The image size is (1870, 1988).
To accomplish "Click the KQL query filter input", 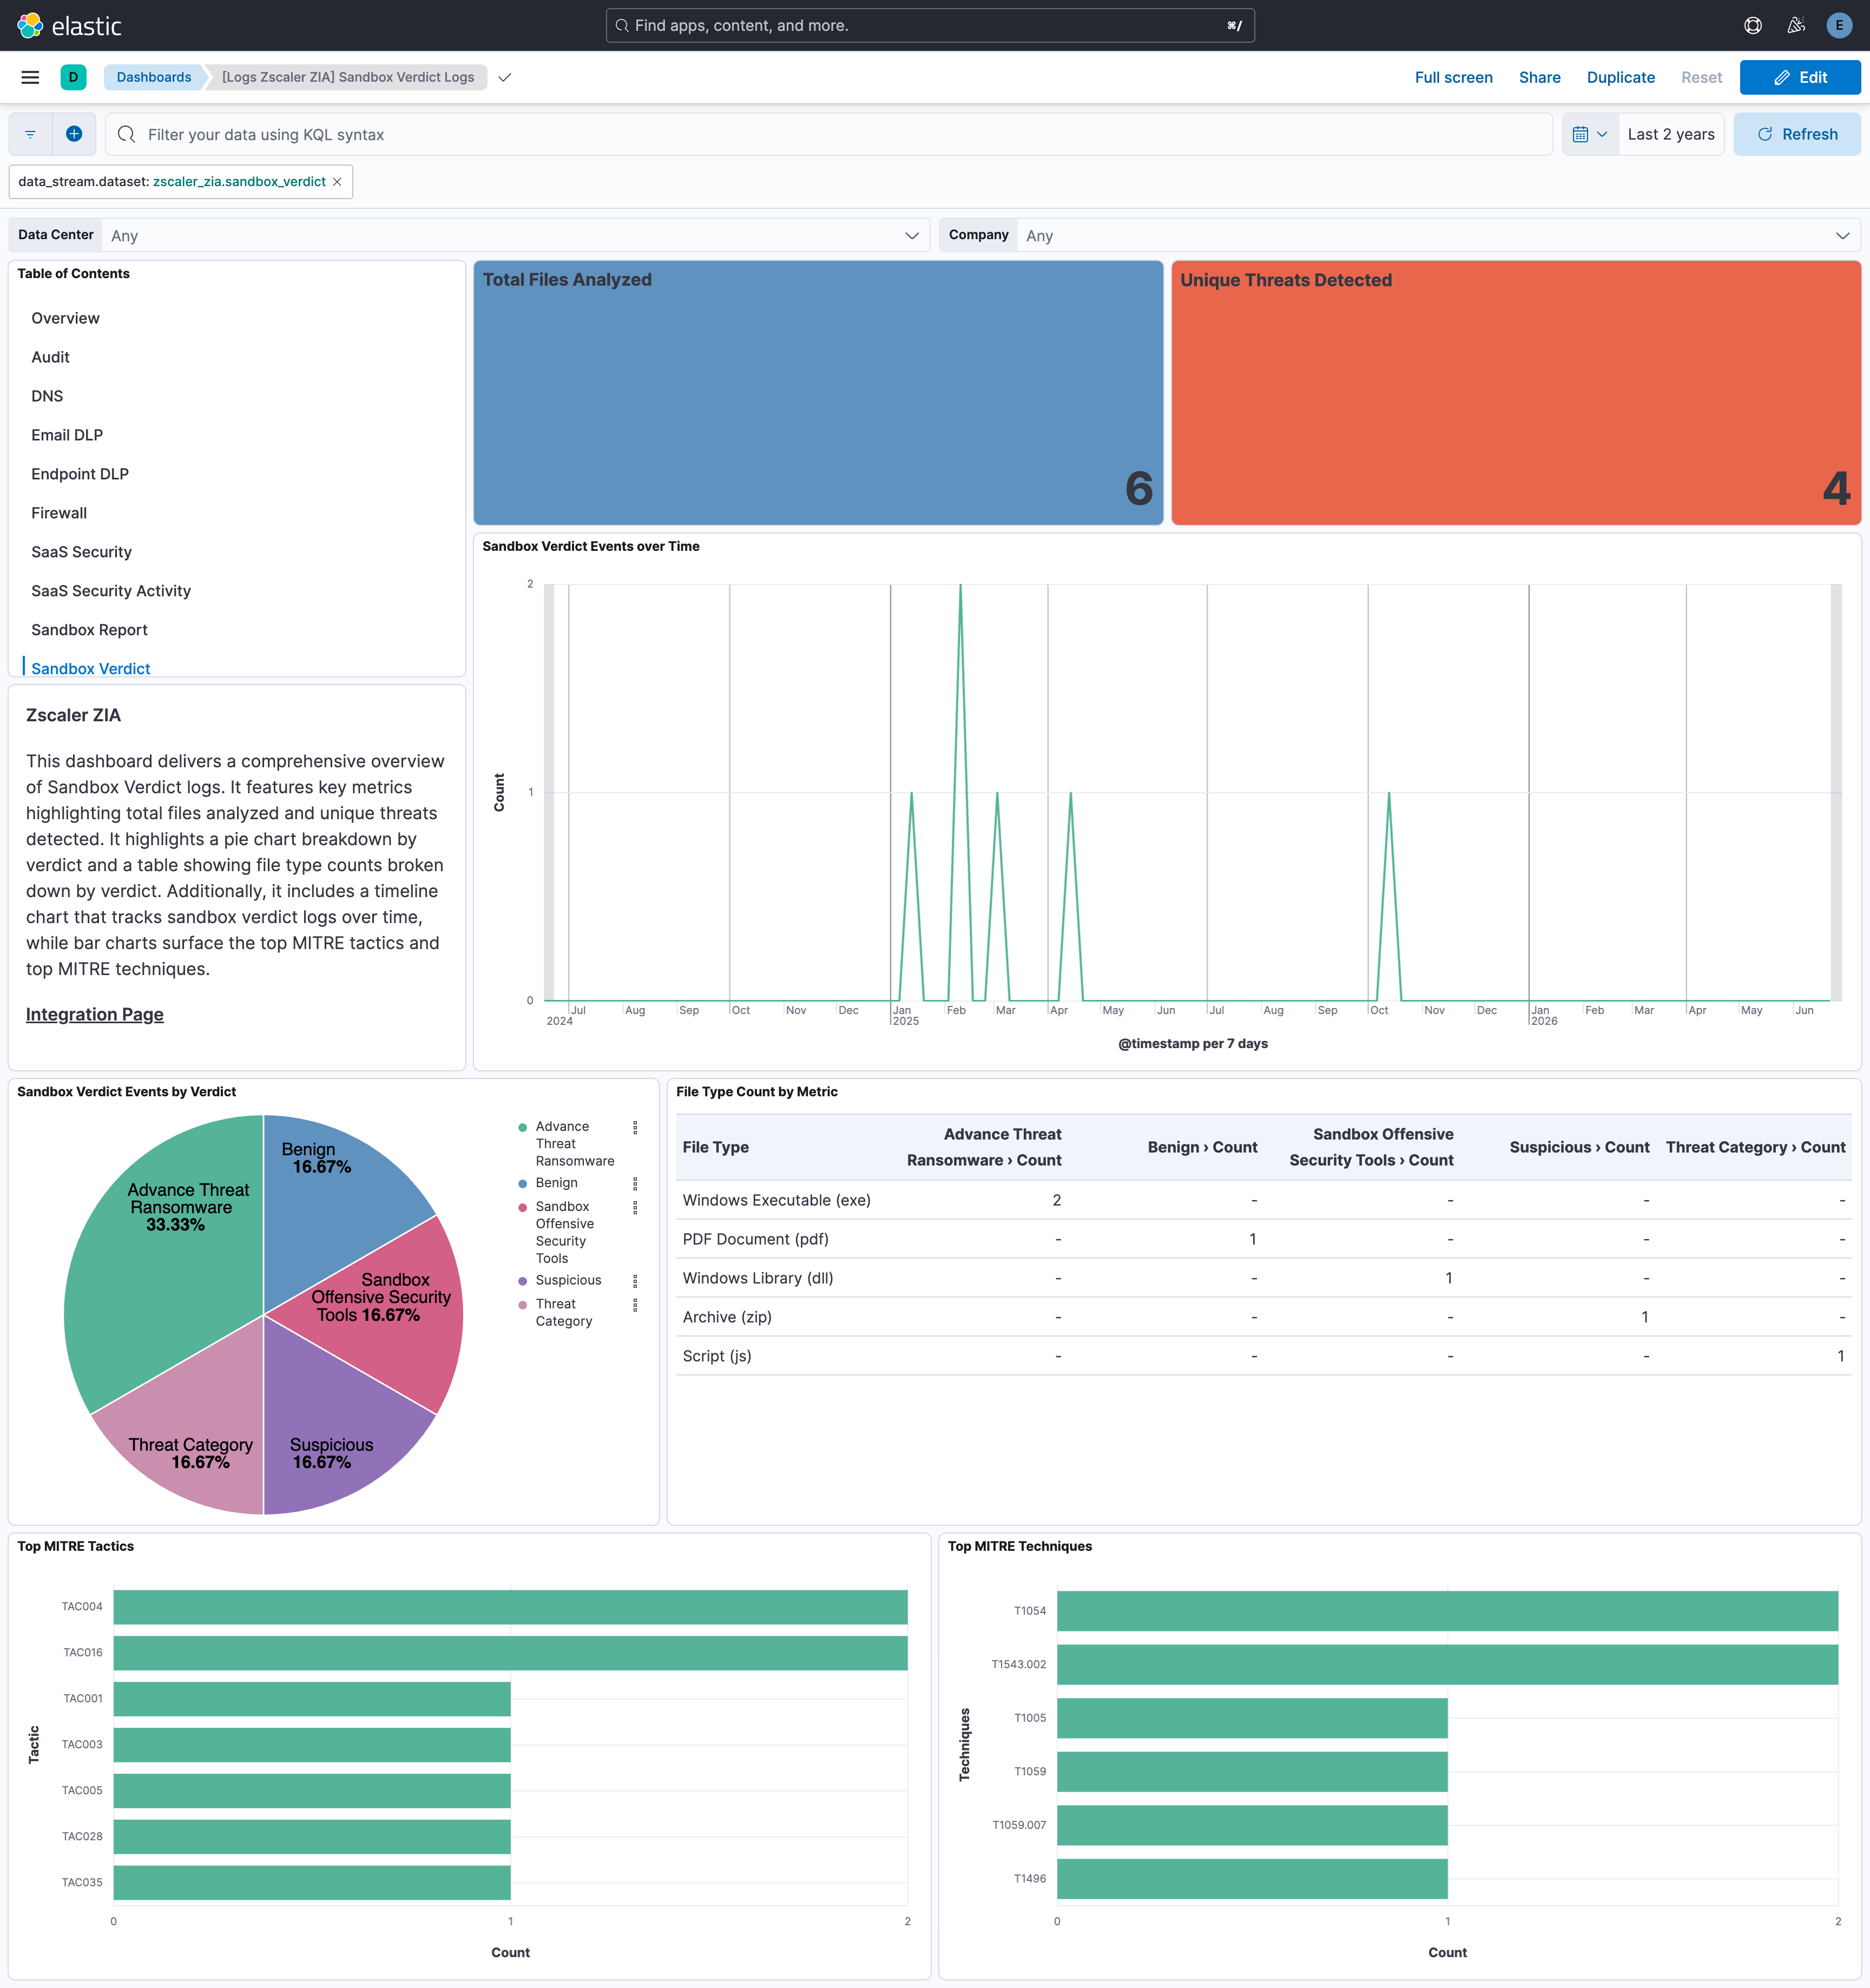I will pos(828,134).
